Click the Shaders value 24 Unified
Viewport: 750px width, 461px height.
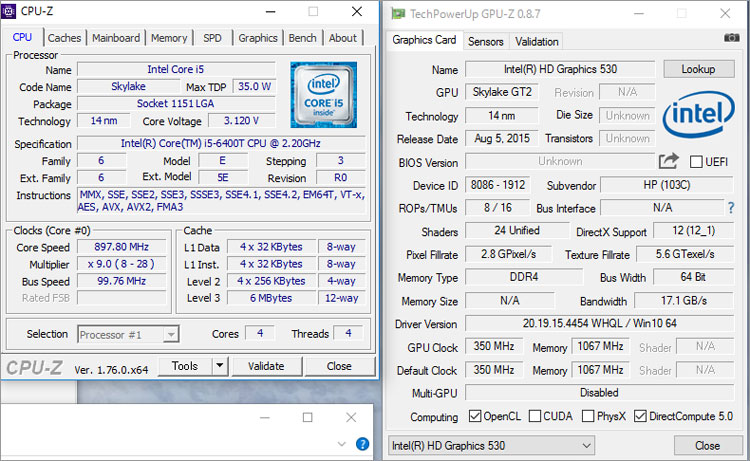coord(517,231)
